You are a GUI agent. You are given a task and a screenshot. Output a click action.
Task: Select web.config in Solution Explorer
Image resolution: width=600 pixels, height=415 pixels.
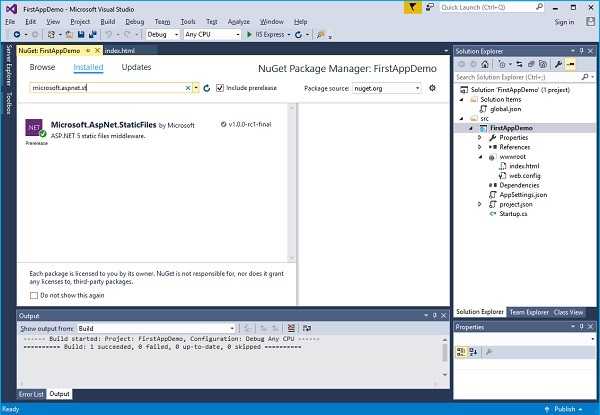click(x=524, y=176)
